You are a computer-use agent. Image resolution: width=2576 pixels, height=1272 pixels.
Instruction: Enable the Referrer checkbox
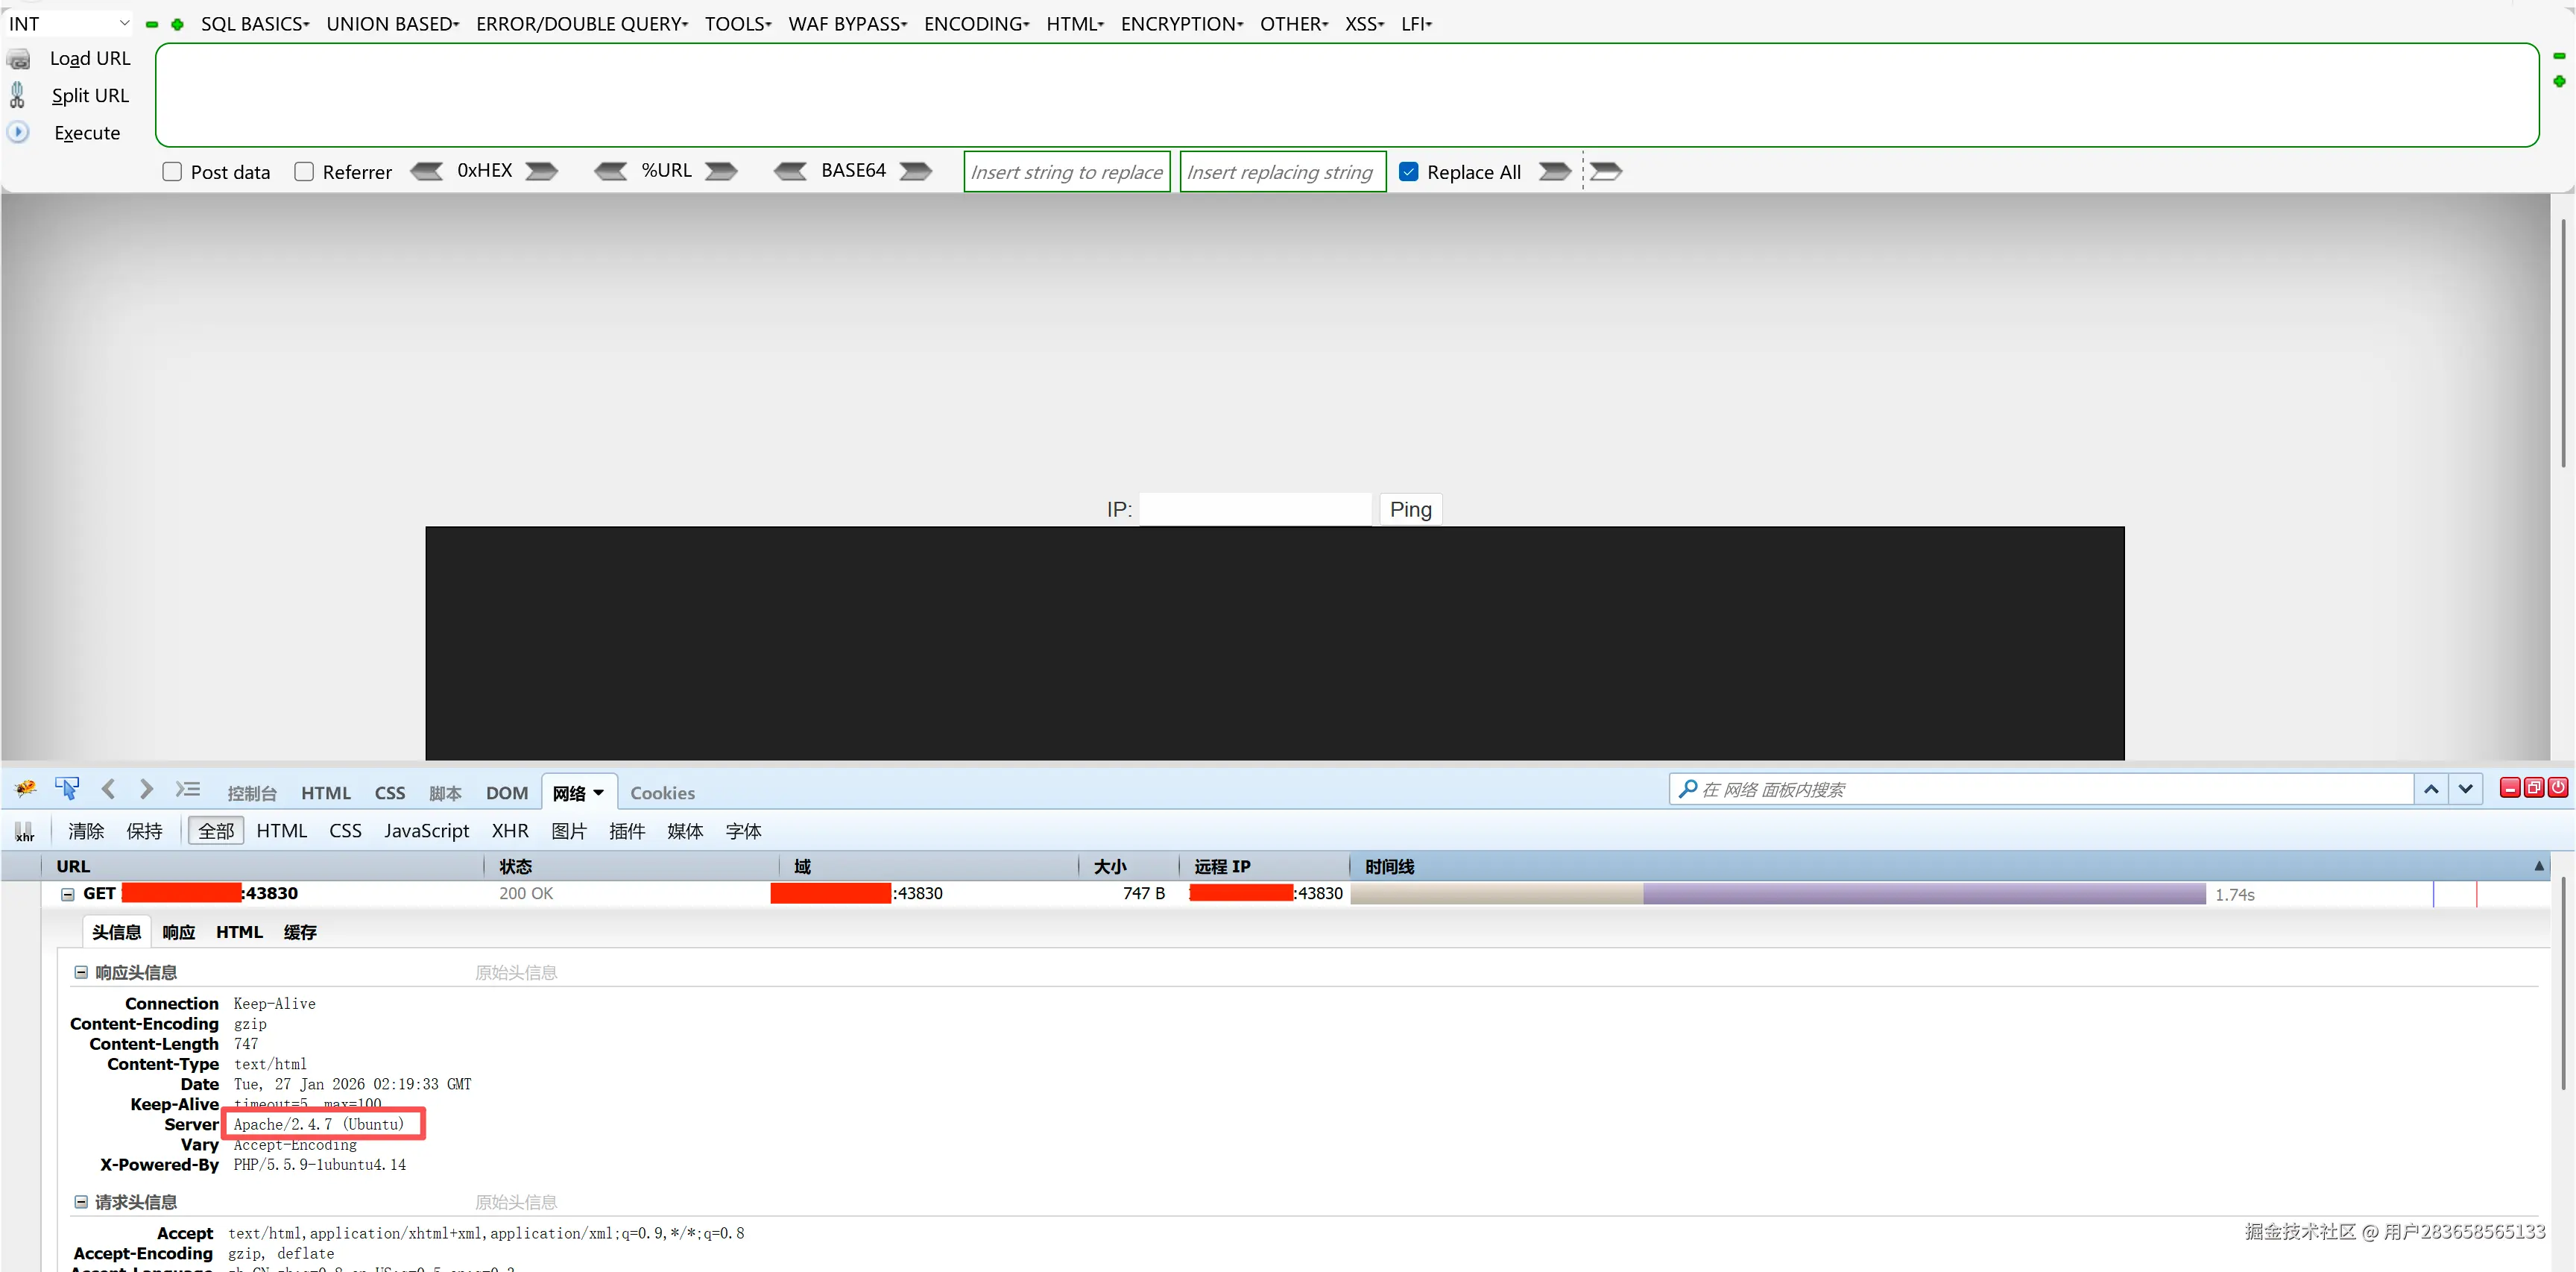[304, 172]
